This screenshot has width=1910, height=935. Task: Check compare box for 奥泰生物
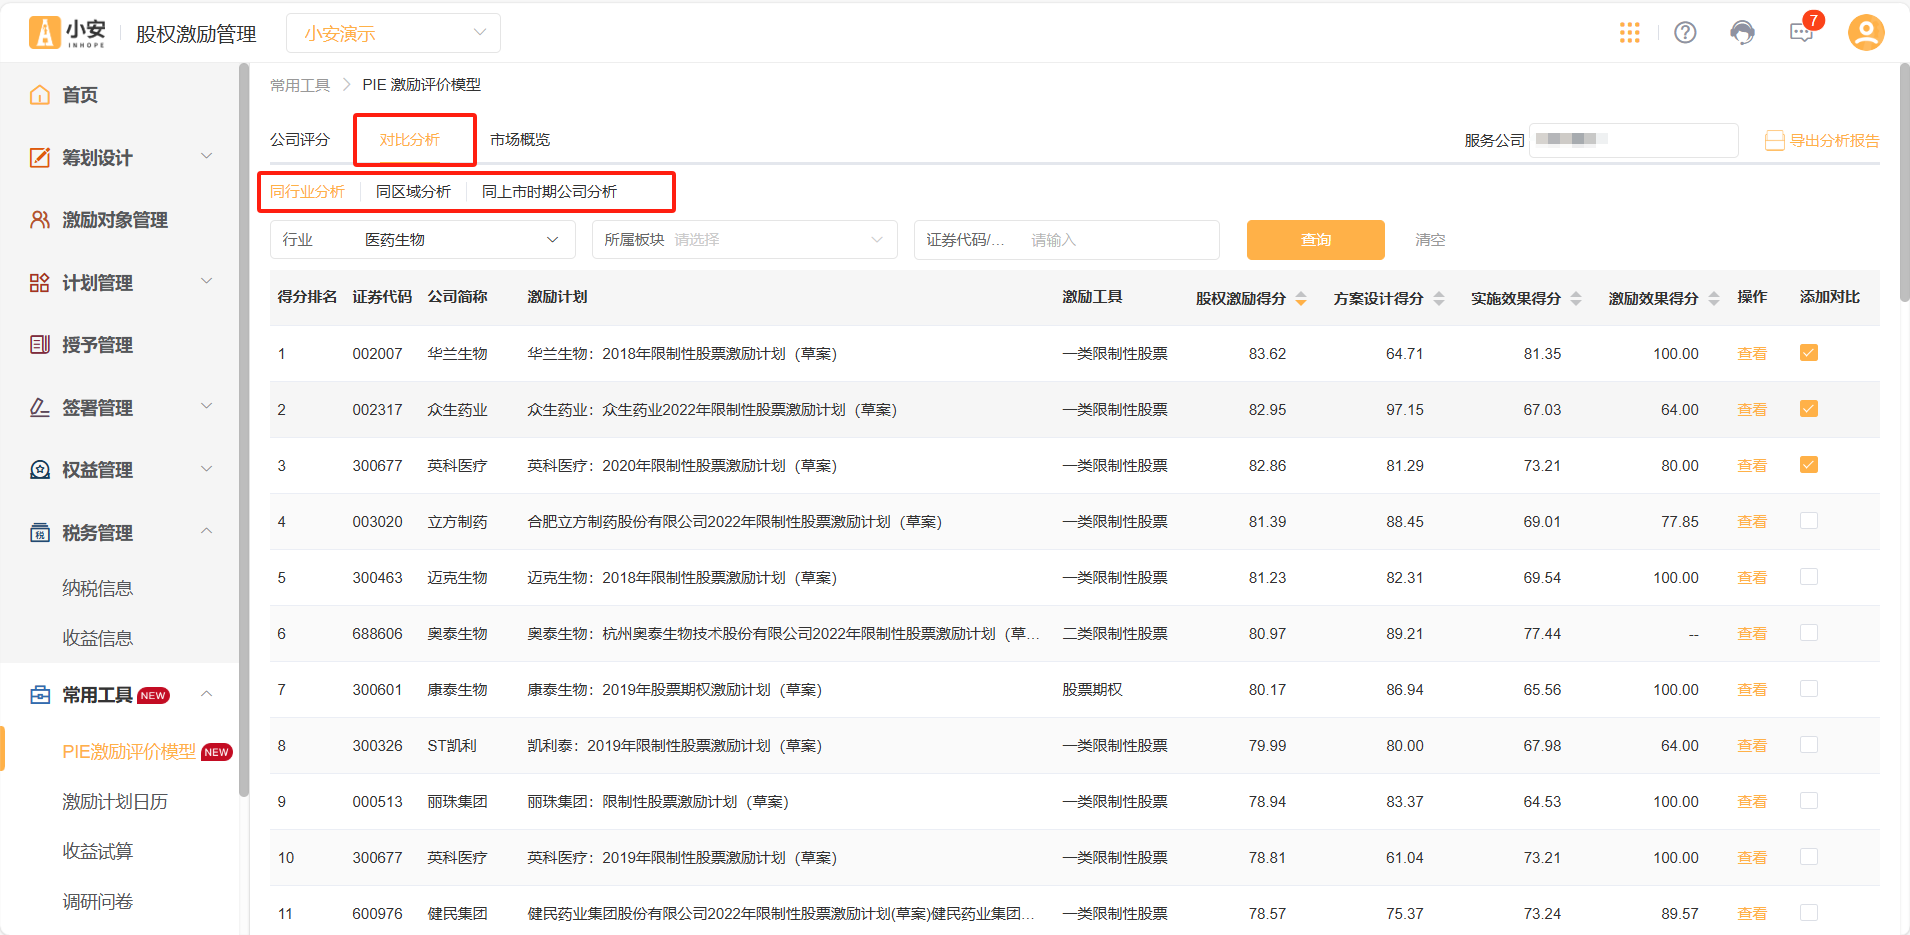tap(1809, 633)
